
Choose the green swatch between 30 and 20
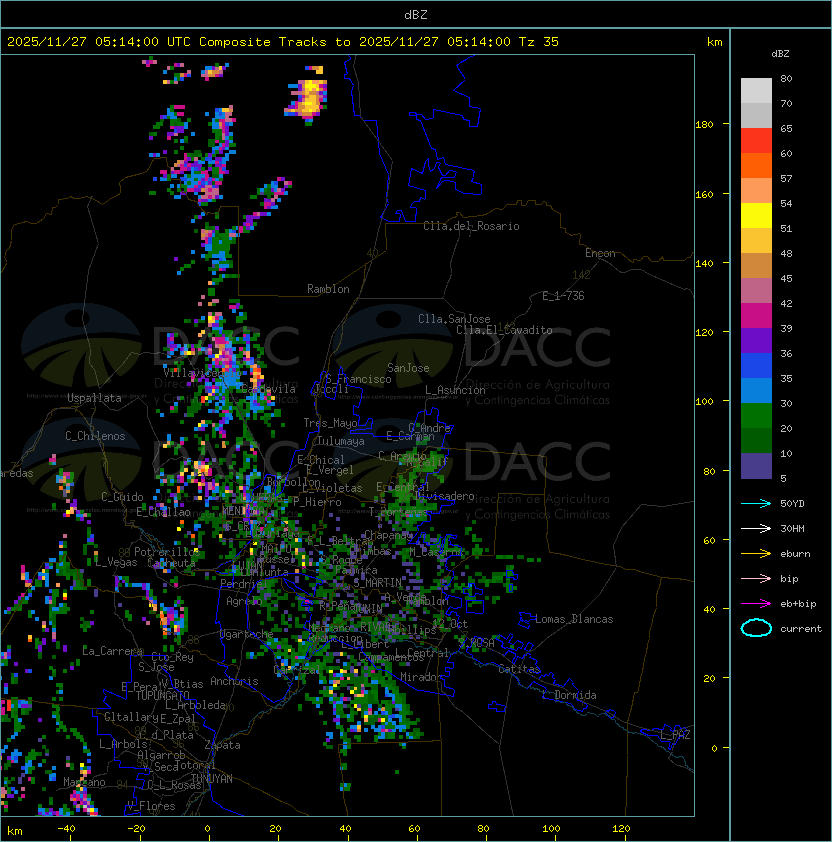point(756,416)
